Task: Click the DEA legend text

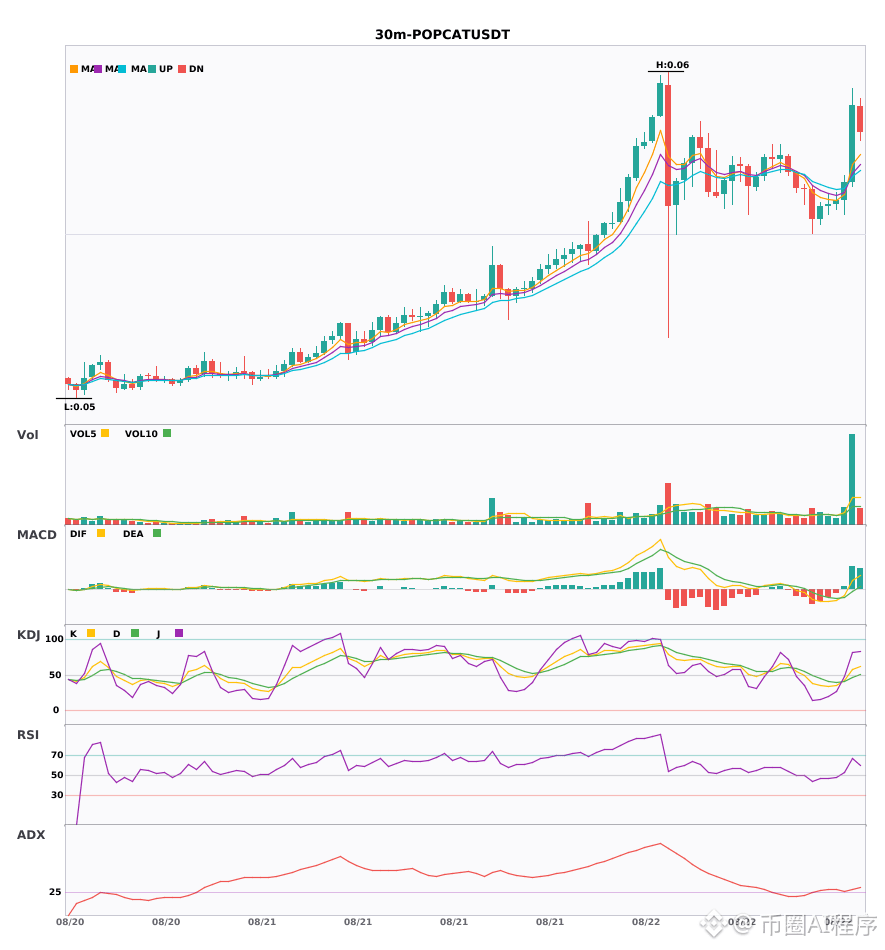Action: click(133, 534)
